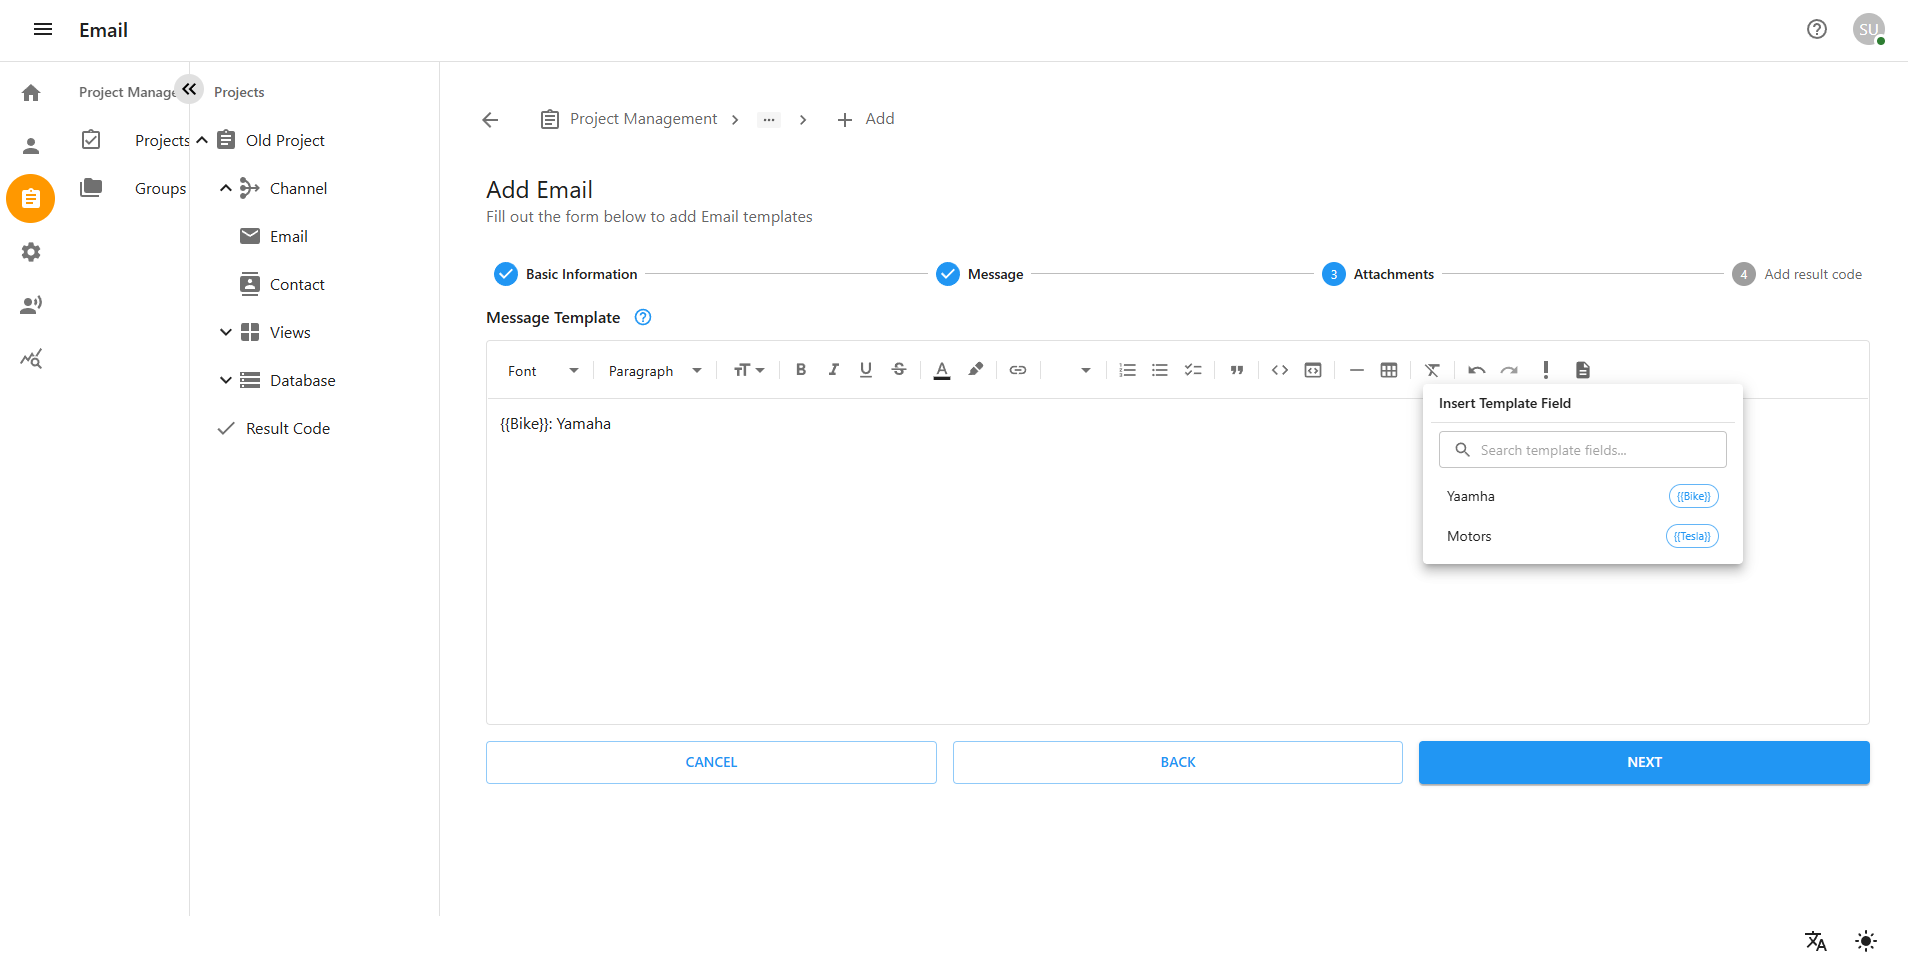Open the Paragraph style dropdown

click(x=655, y=371)
